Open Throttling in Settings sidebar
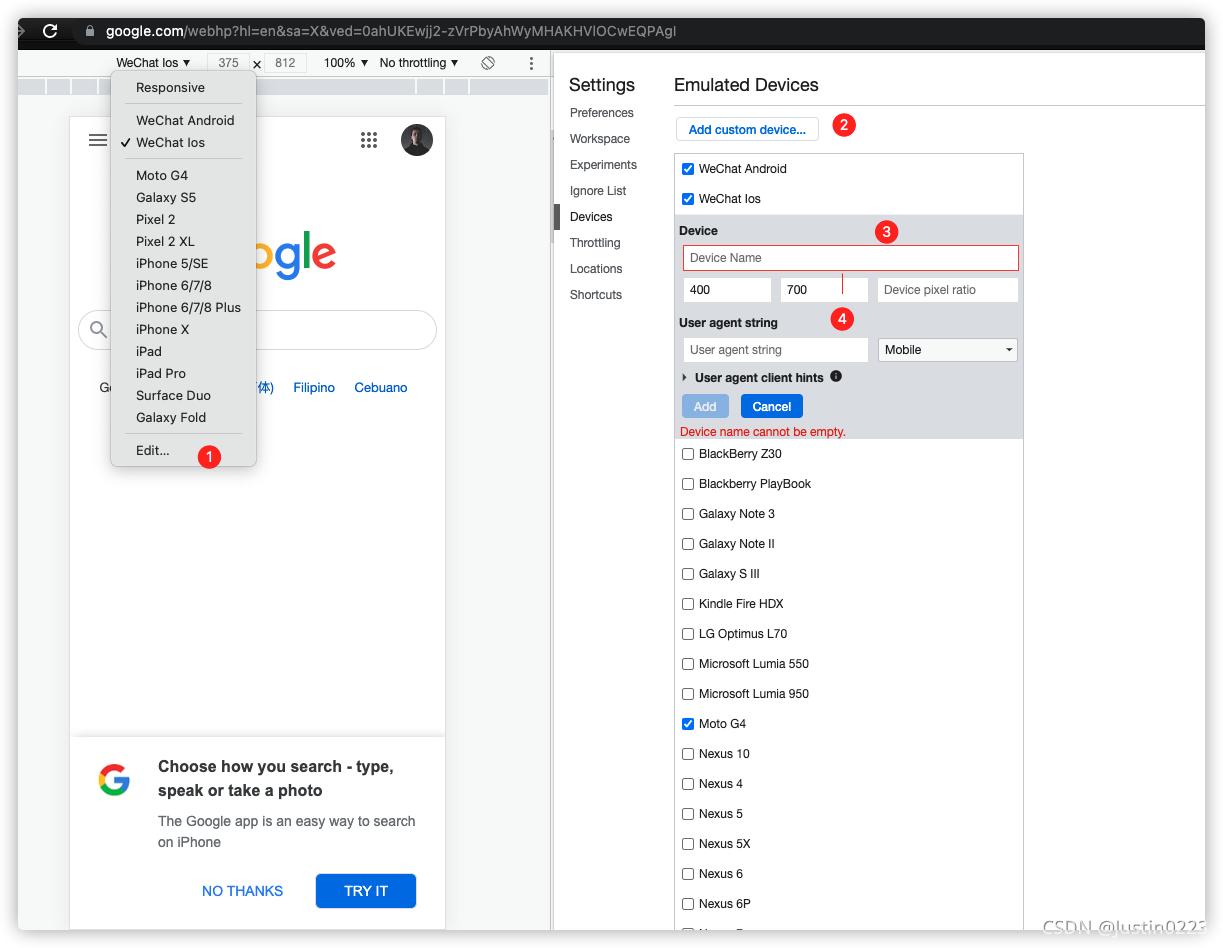 point(595,243)
